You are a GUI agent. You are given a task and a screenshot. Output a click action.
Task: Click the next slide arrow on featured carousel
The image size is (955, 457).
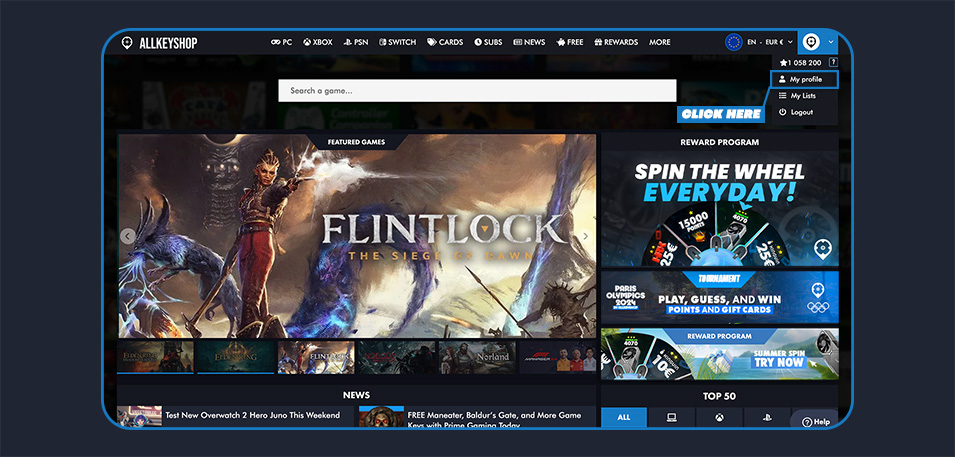coord(586,237)
